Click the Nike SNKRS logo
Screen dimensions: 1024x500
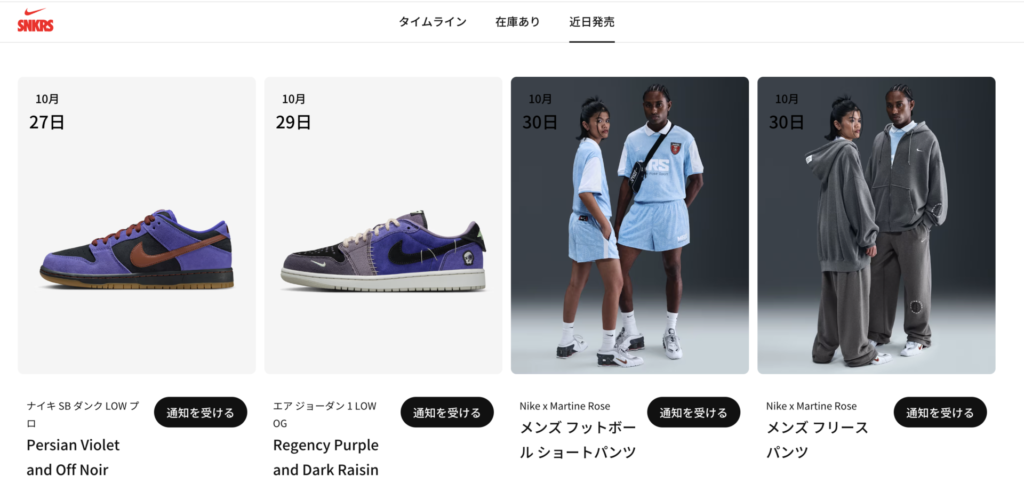(35, 20)
